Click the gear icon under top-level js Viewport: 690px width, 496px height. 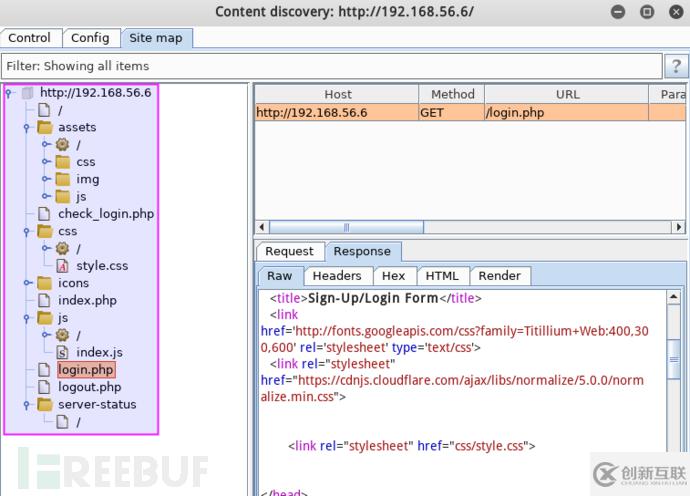tap(62, 335)
